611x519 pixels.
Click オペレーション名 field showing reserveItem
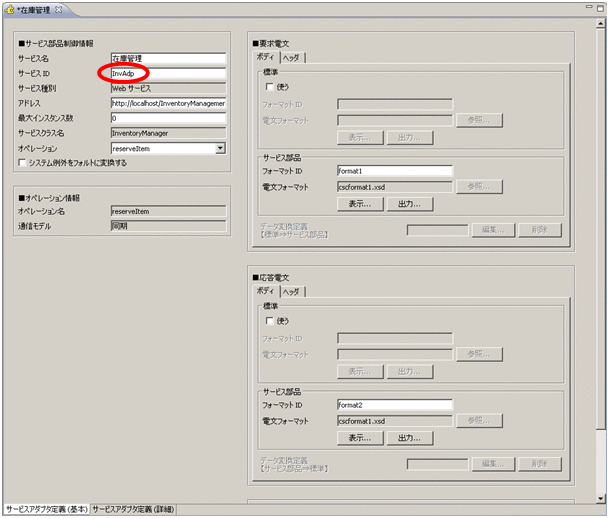pos(168,212)
